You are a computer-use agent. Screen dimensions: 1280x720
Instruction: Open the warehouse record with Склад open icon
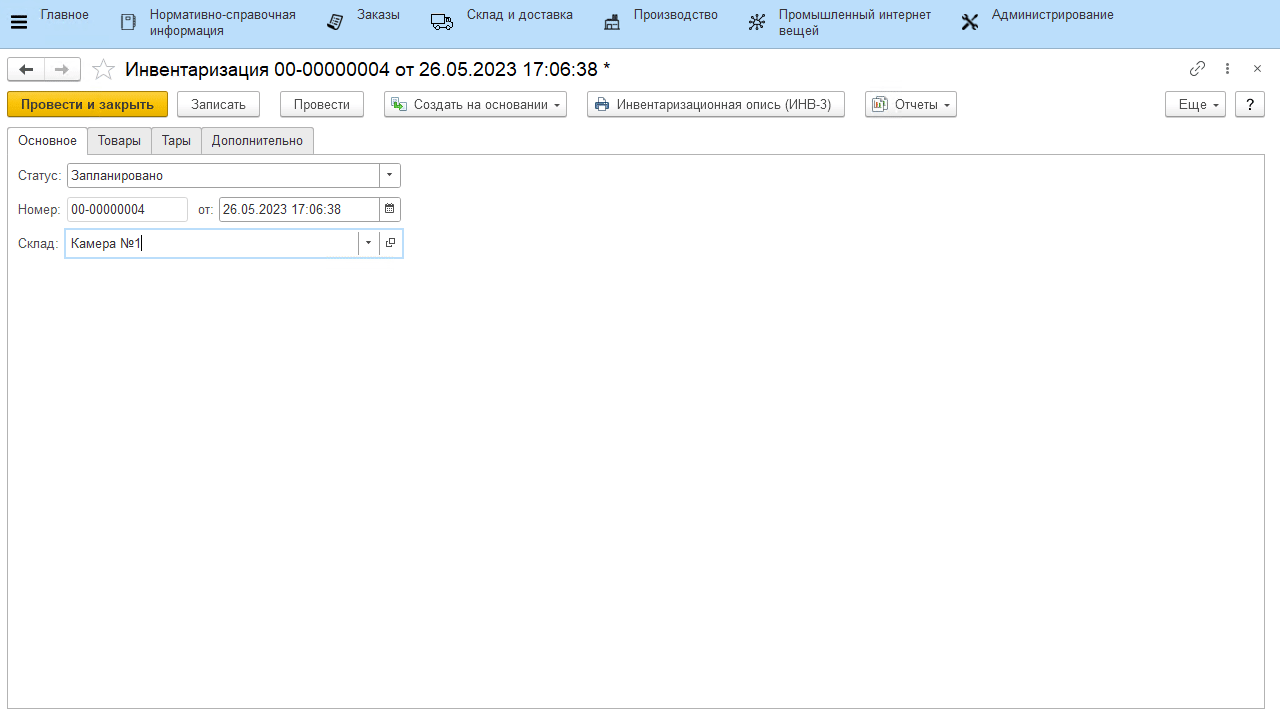(x=391, y=244)
